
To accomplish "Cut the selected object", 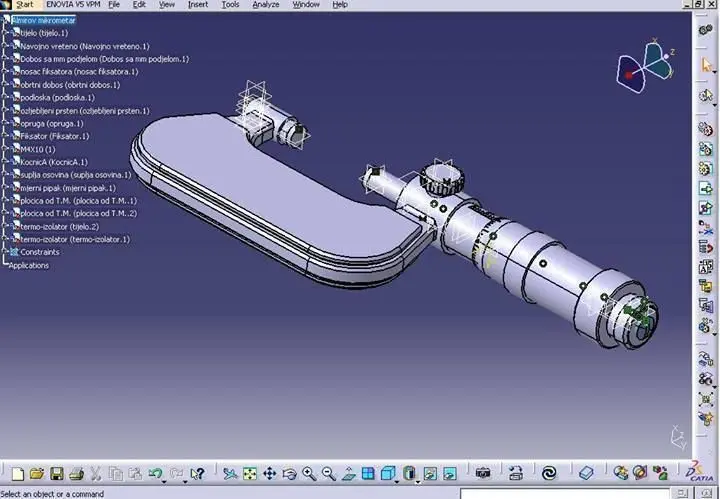I will coord(96,473).
